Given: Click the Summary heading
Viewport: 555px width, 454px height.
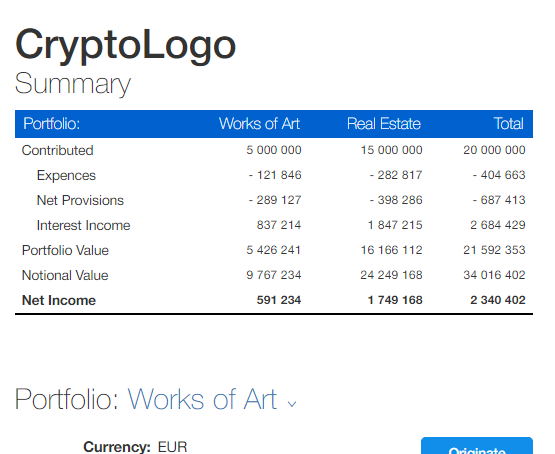Looking at the screenshot, I should click(73, 84).
